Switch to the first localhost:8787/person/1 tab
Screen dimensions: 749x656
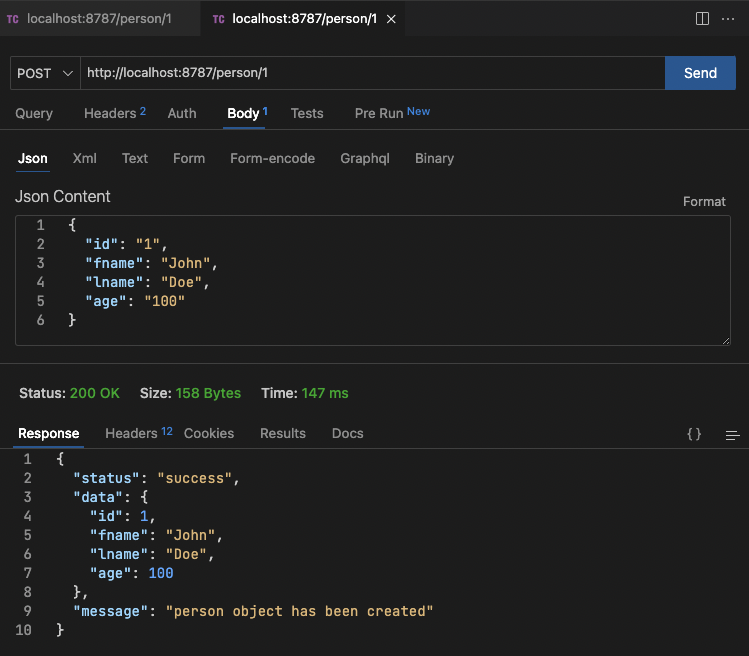tap(98, 19)
